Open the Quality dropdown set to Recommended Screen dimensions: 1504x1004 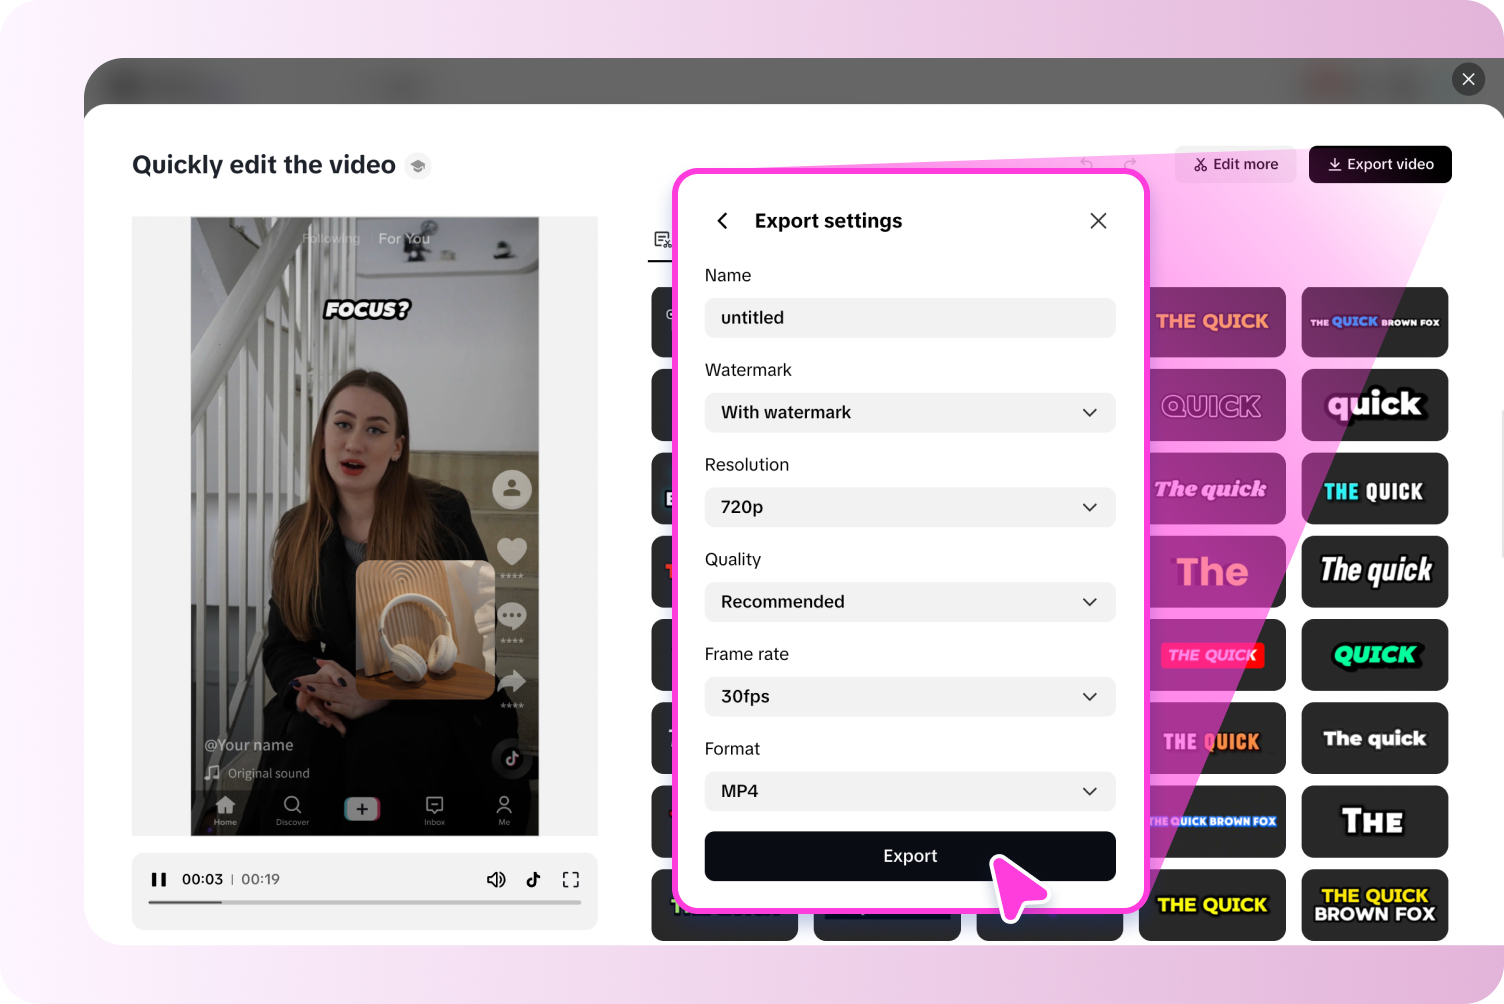pyautogui.click(x=910, y=602)
